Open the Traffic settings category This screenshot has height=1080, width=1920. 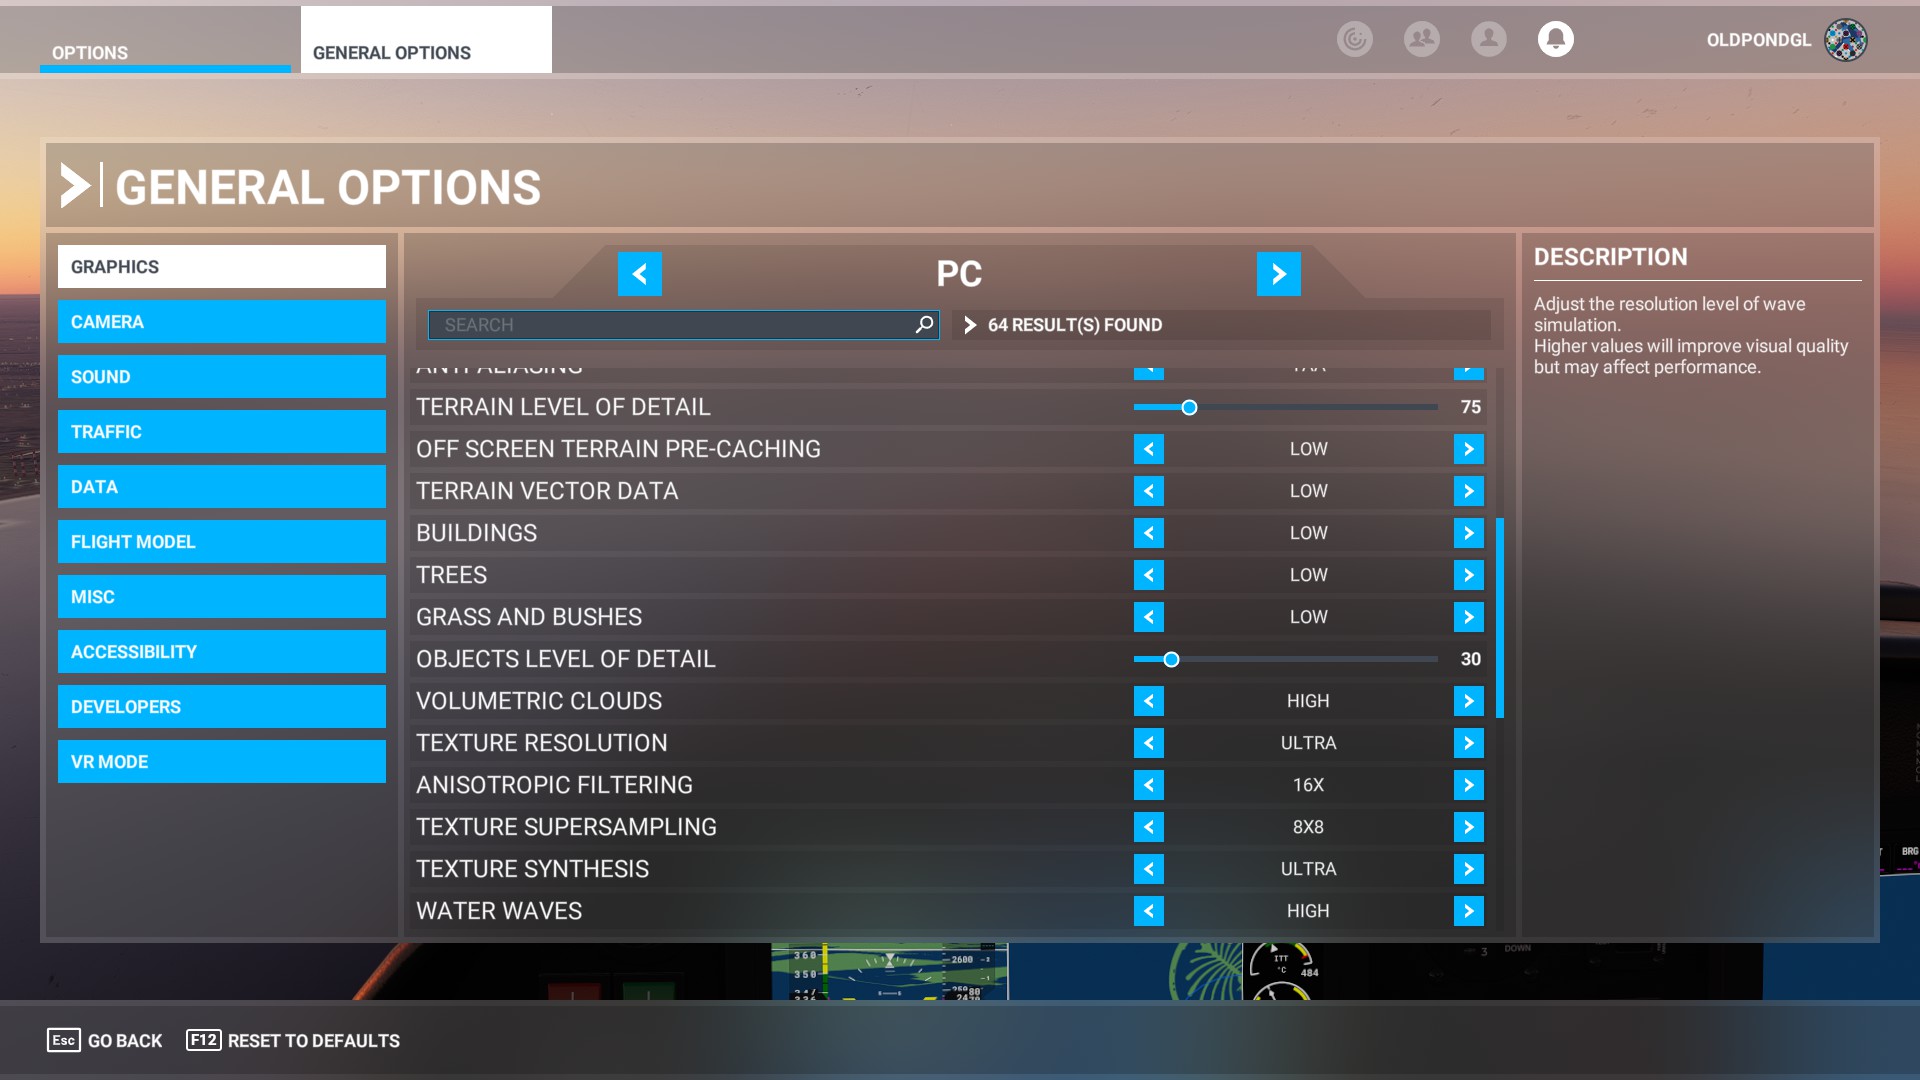click(222, 432)
